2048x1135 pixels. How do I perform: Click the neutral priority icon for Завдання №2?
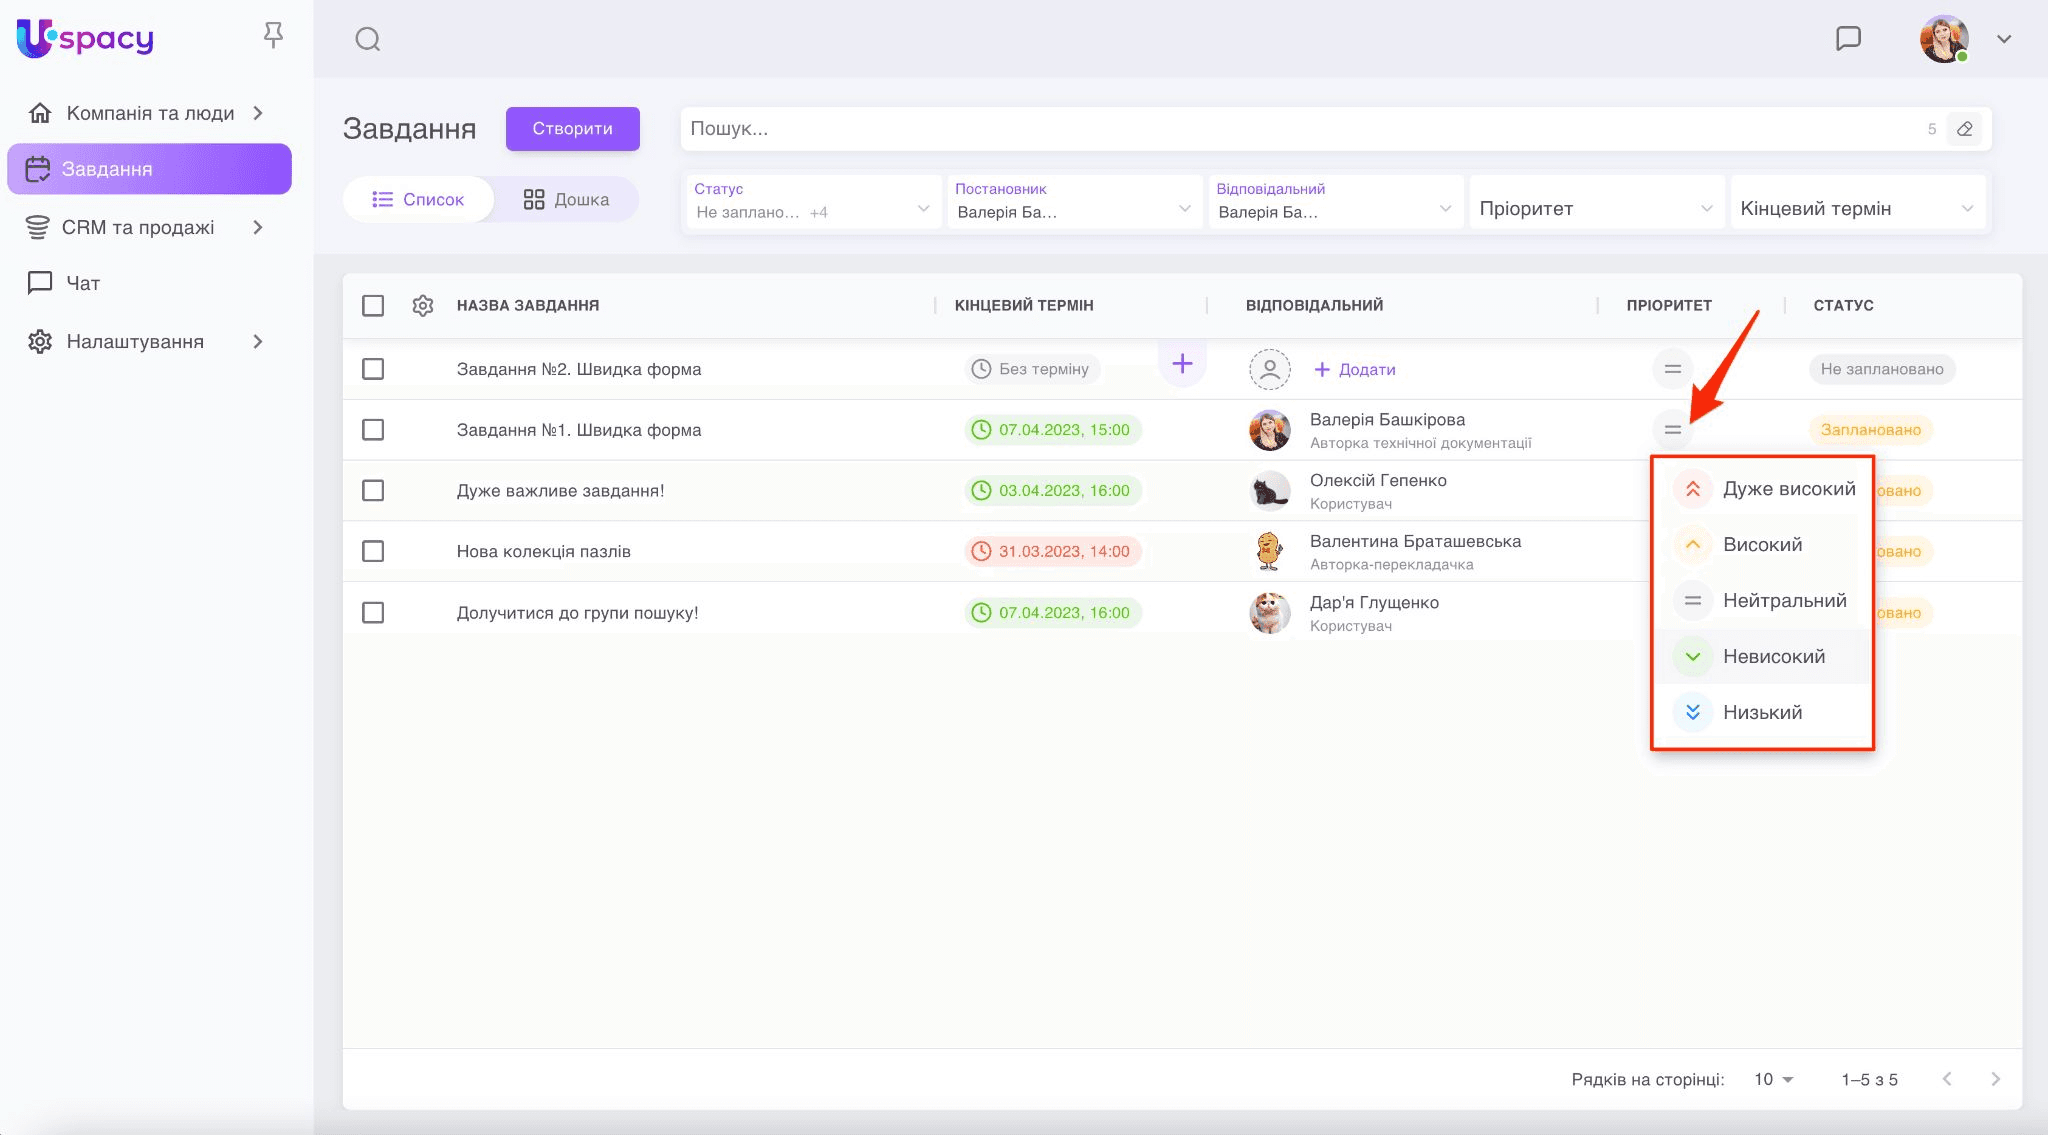[1672, 369]
